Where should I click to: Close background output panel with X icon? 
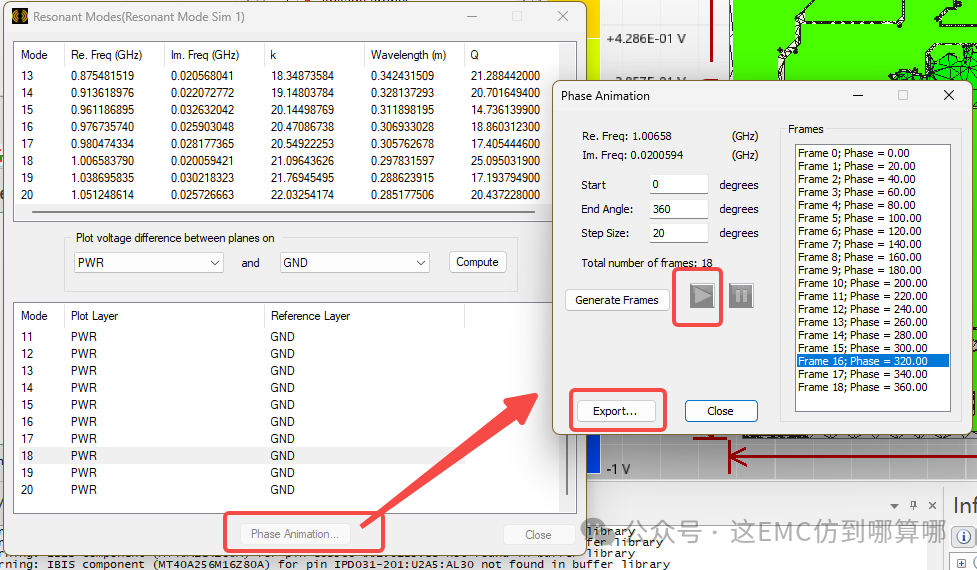click(x=933, y=505)
